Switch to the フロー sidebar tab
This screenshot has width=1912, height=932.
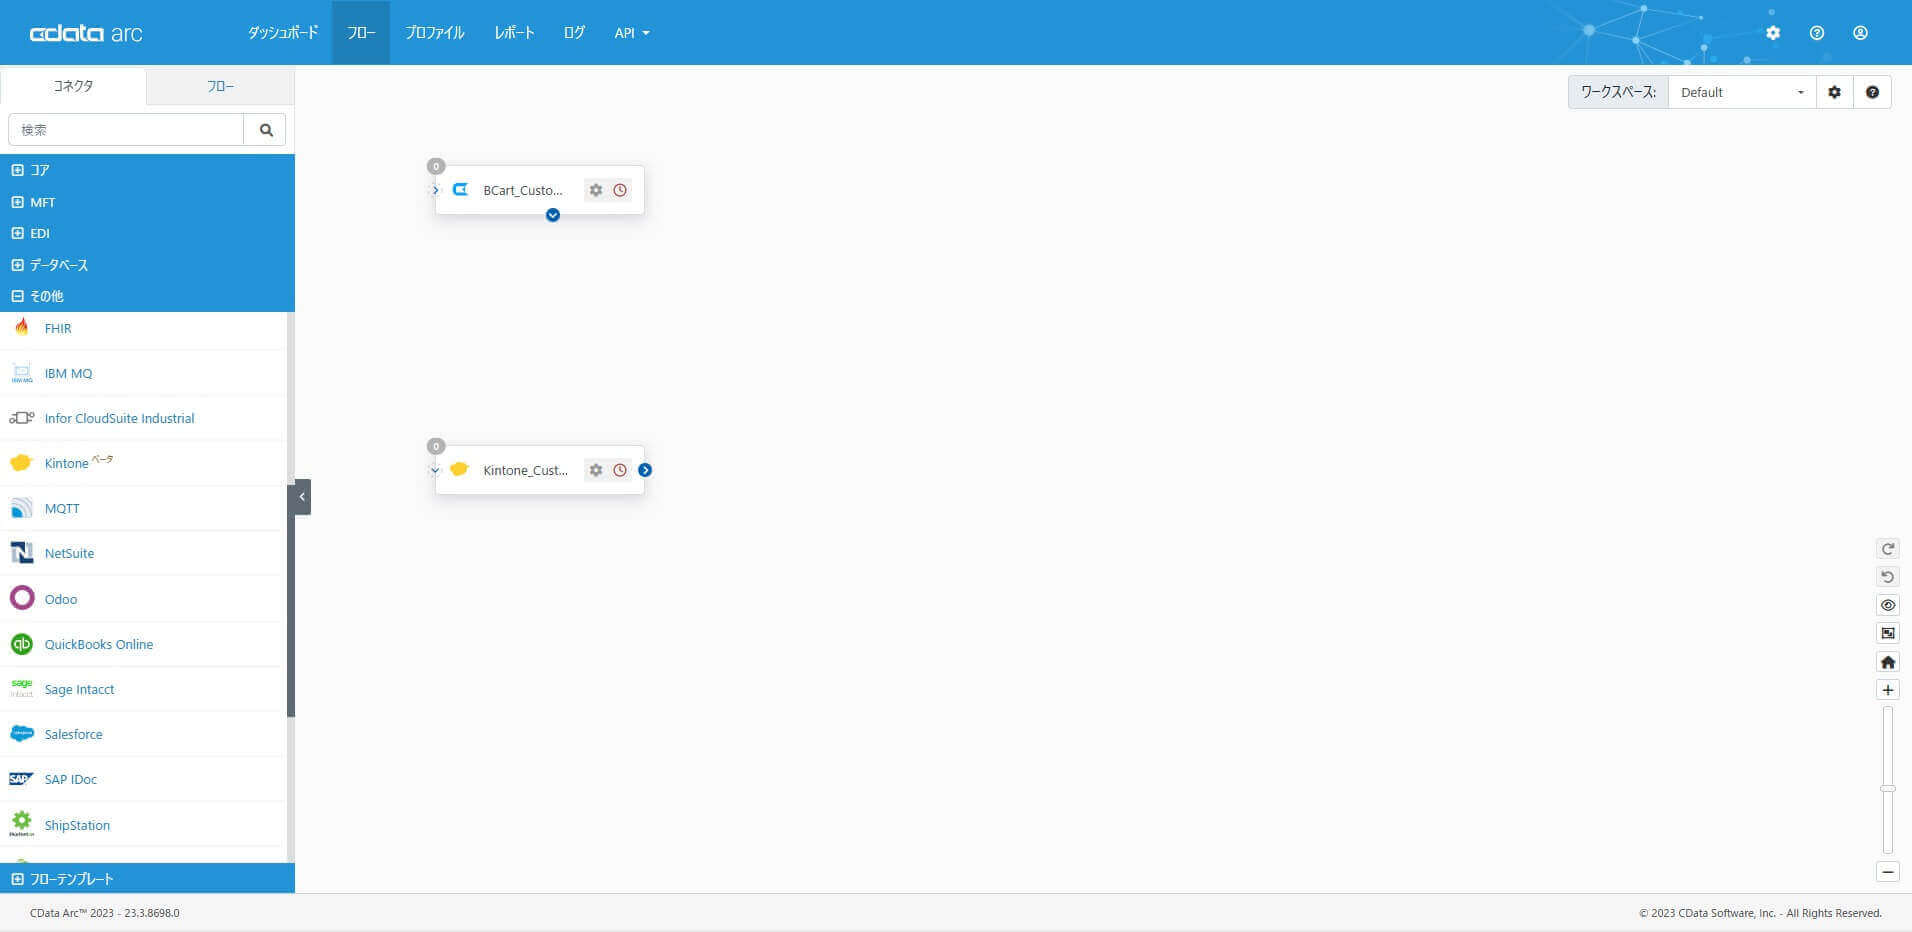(221, 86)
